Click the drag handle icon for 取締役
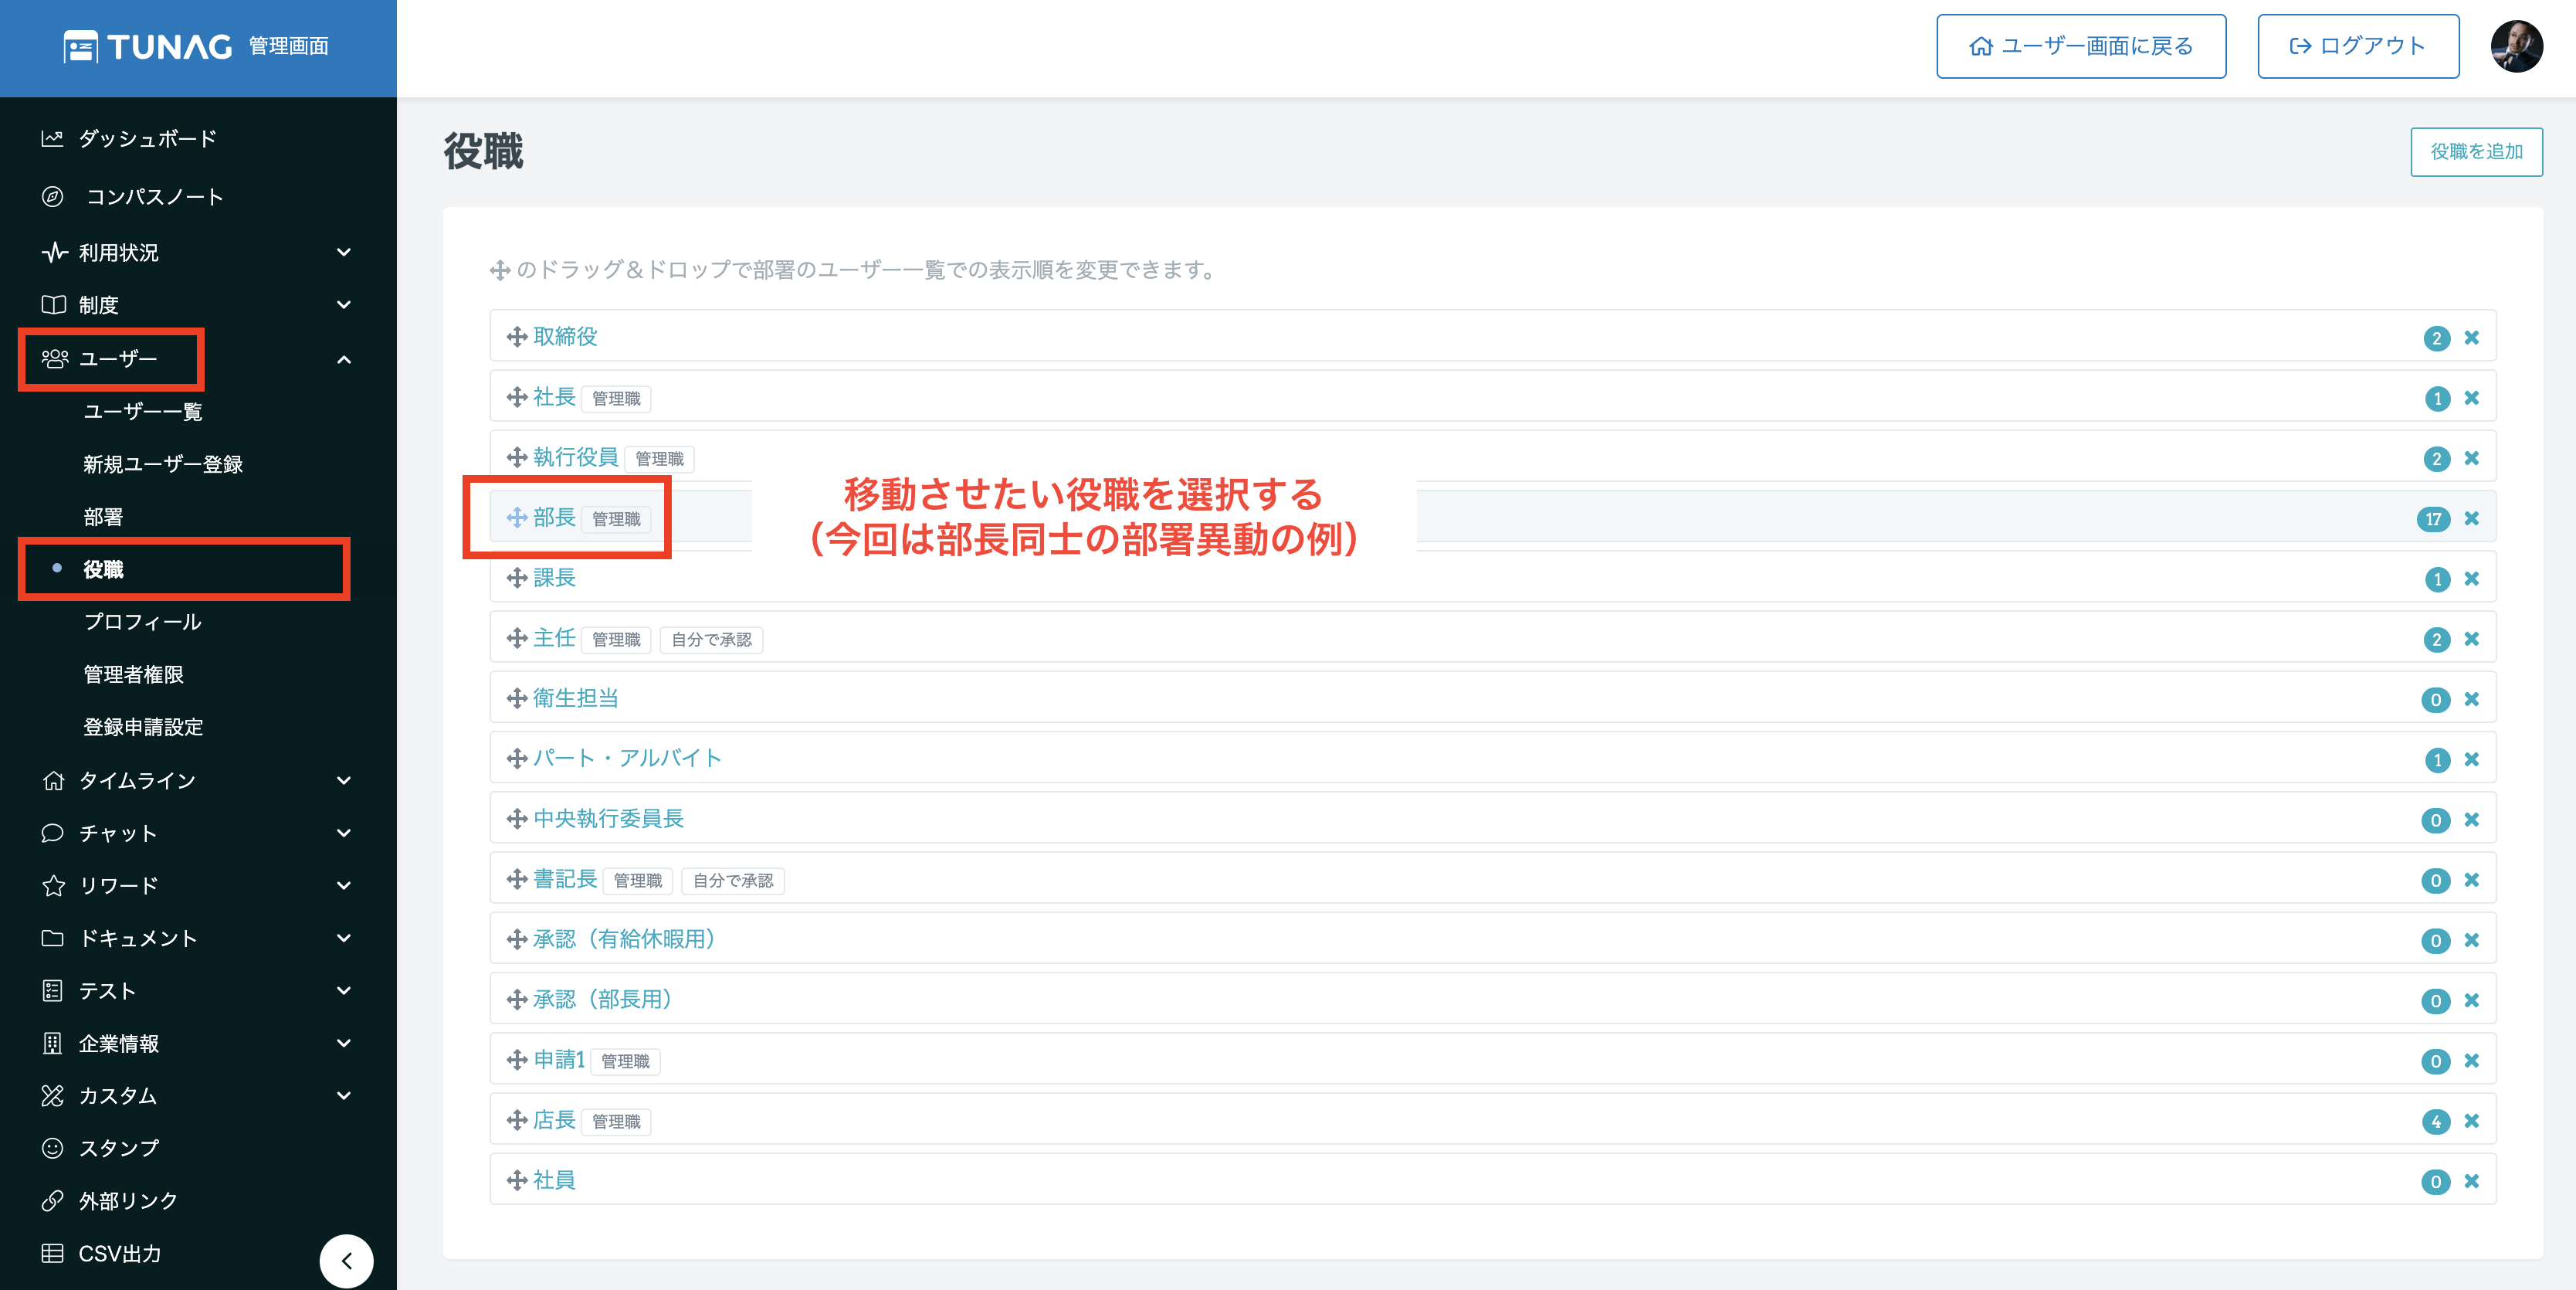This screenshot has width=2576, height=1290. (x=516, y=337)
